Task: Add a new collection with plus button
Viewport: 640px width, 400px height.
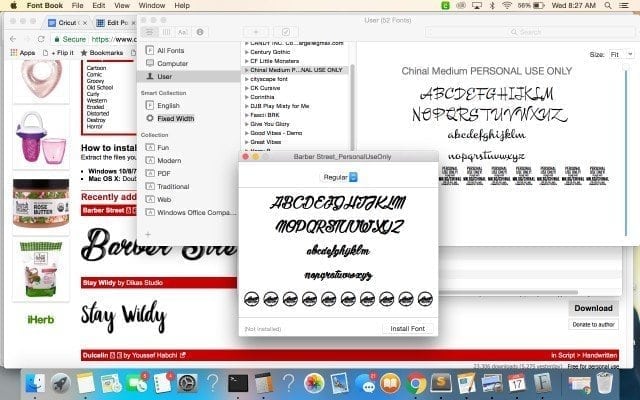Action: click(x=148, y=234)
